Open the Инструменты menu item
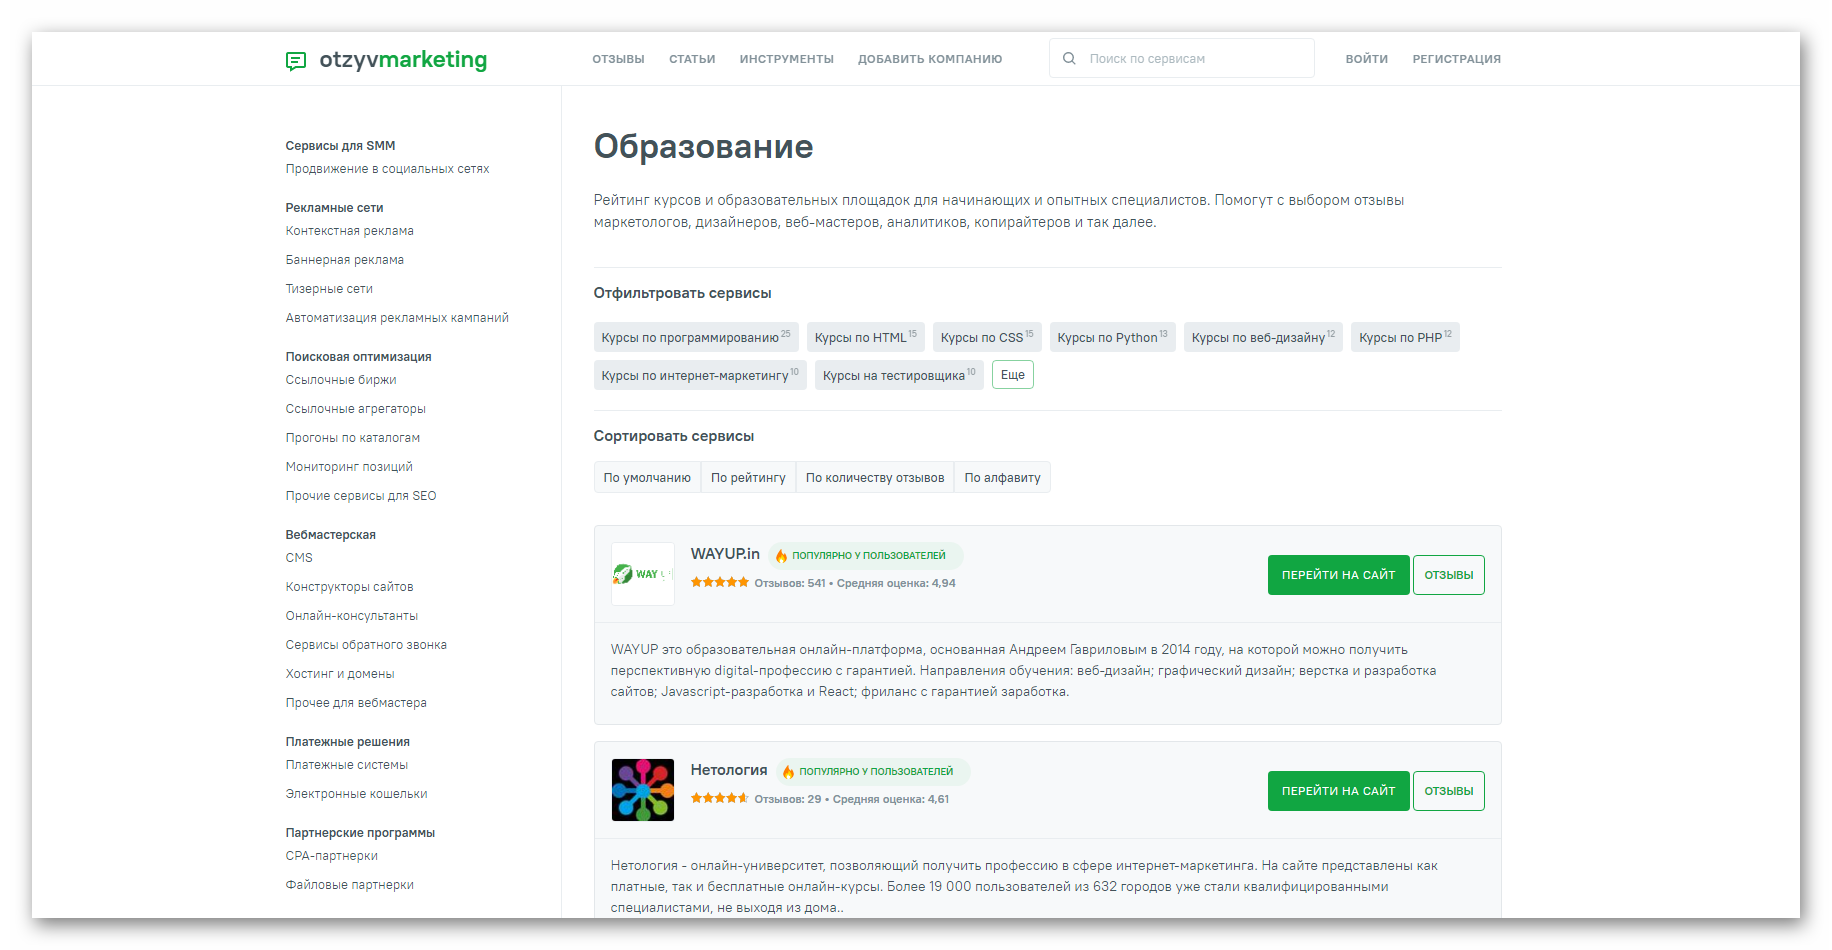Screen dimensions: 1832x950 787,59
